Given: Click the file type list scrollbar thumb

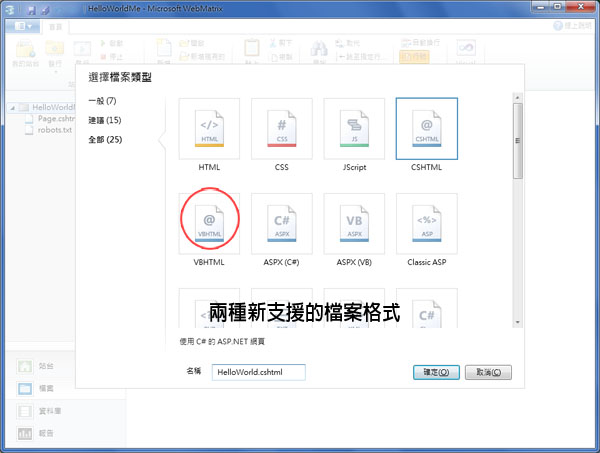Looking at the screenshot, I should [517, 141].
